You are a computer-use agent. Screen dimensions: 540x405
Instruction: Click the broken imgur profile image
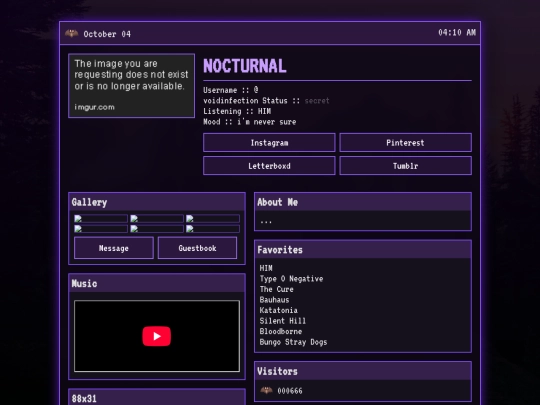point(132,86)
